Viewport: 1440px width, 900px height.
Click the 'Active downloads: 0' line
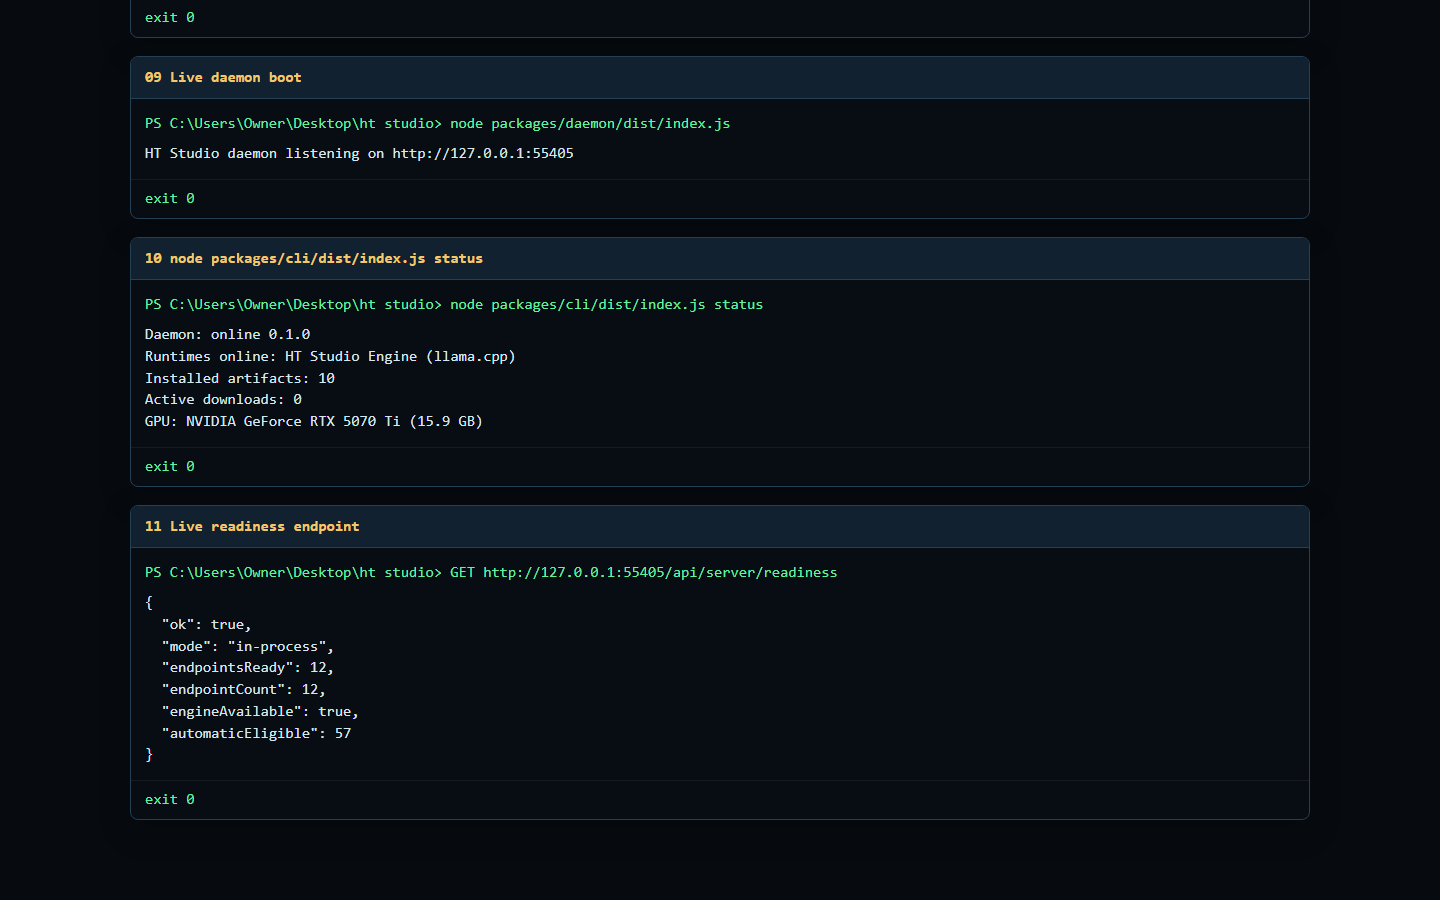pos(223,399)
